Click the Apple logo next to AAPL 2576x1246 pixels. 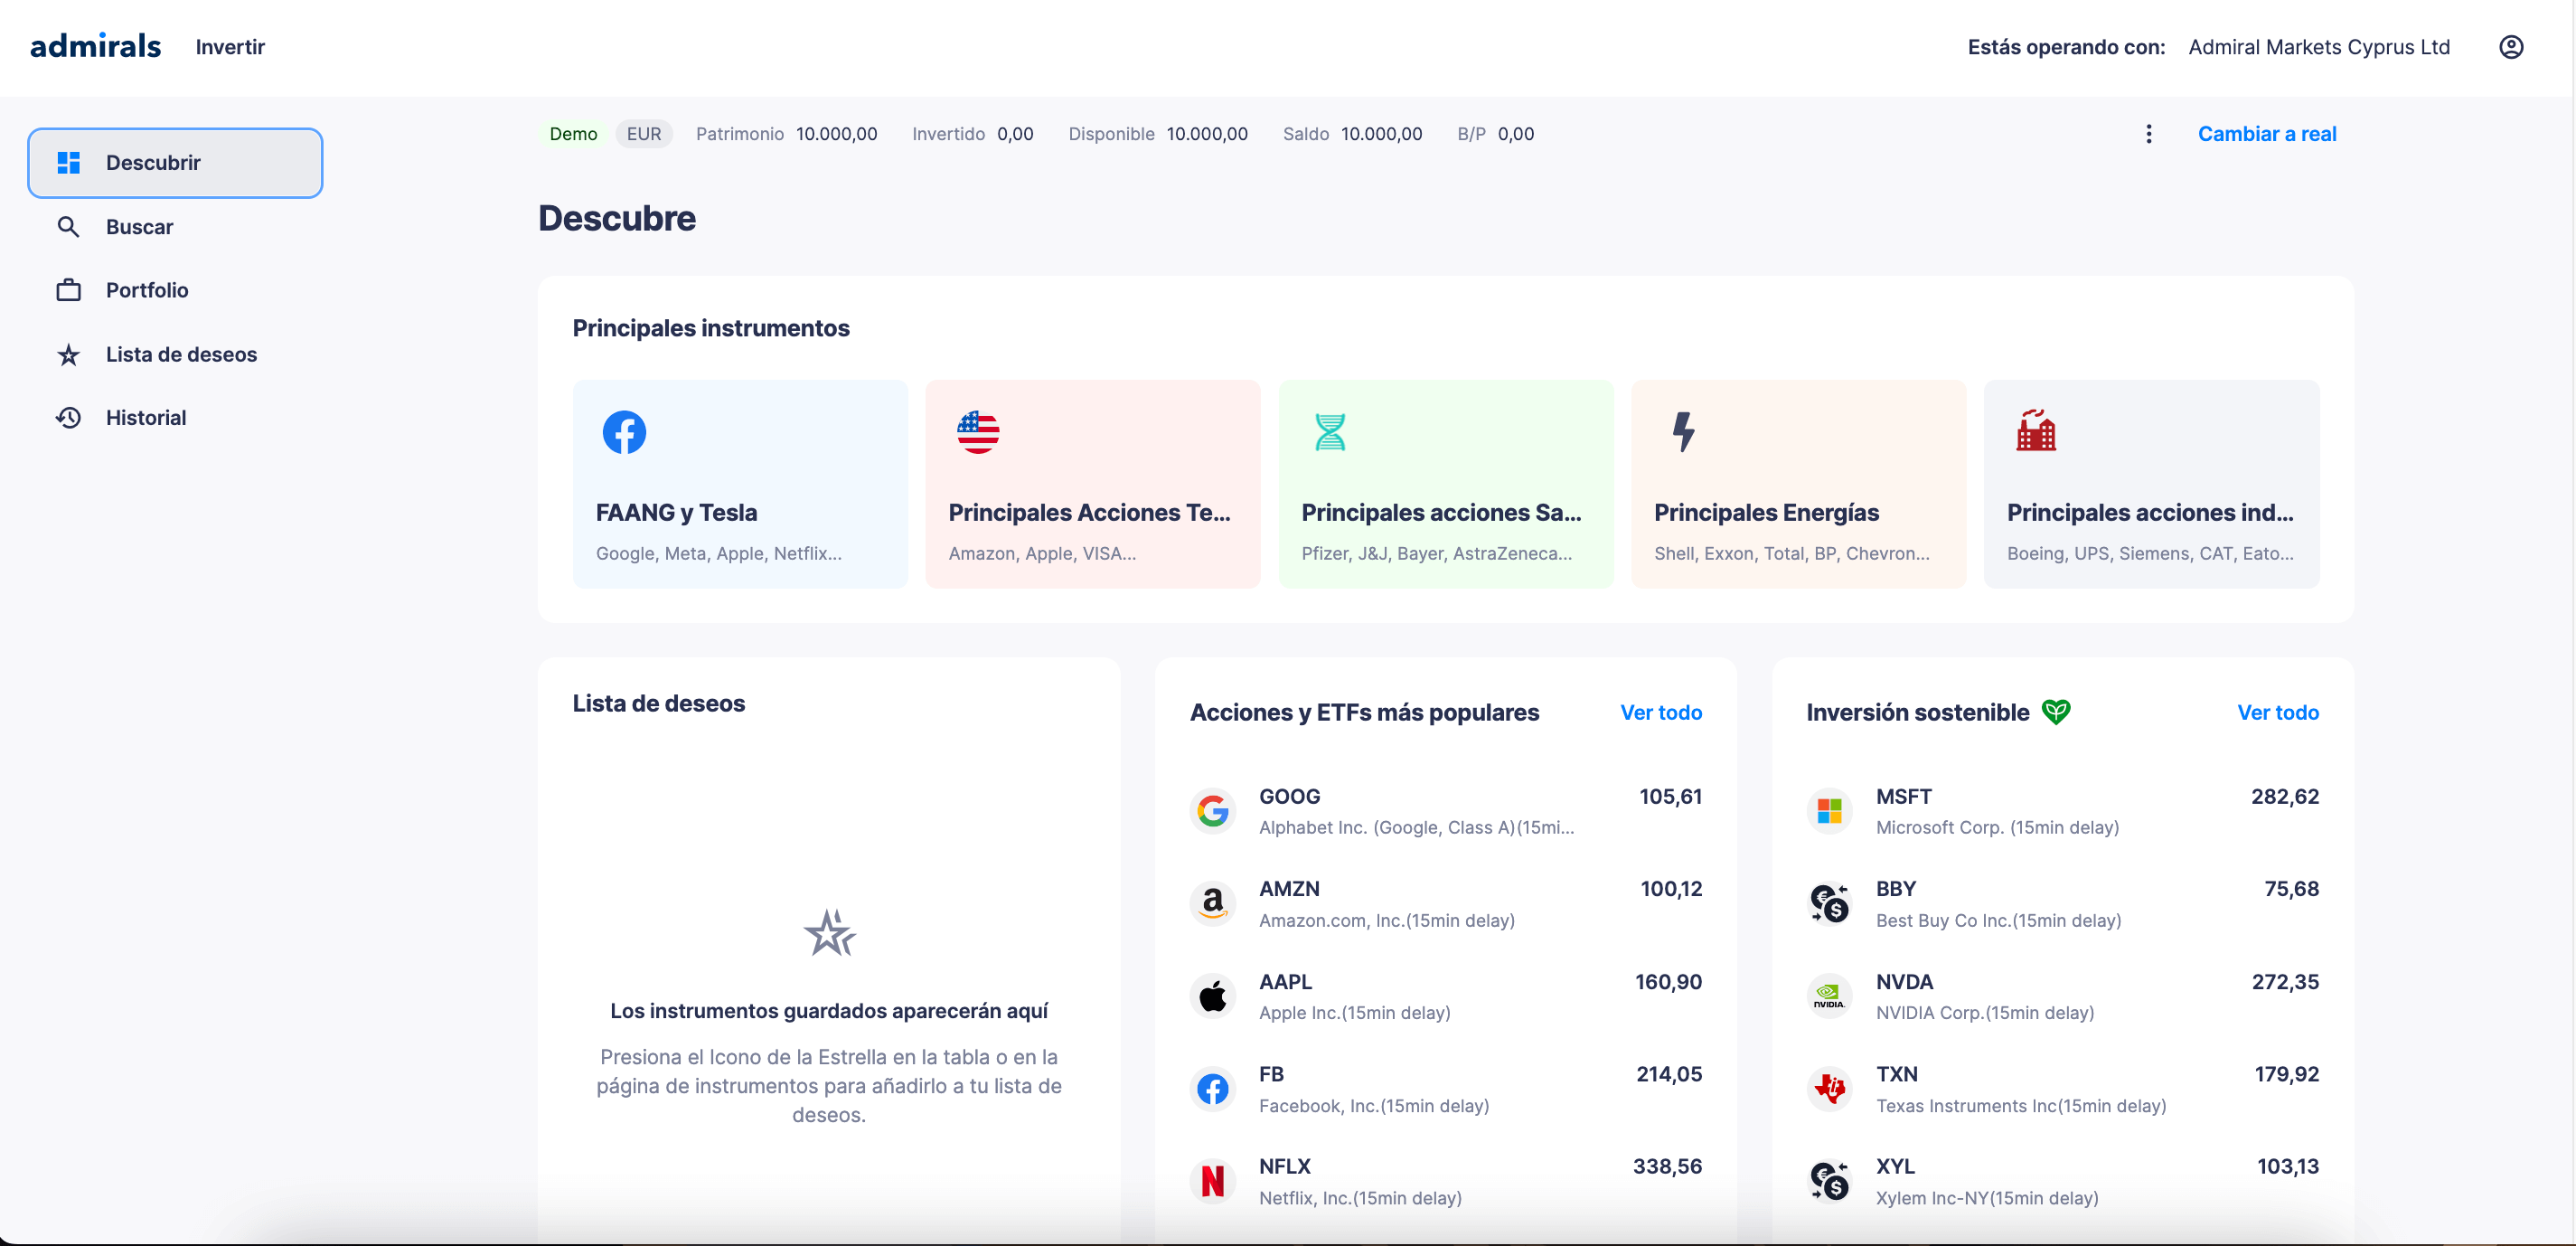coord(1213,996)
